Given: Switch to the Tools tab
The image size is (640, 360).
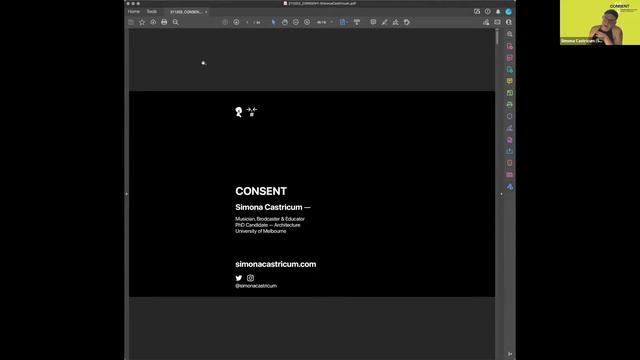Looking at the screenshot, I should 152,11.
